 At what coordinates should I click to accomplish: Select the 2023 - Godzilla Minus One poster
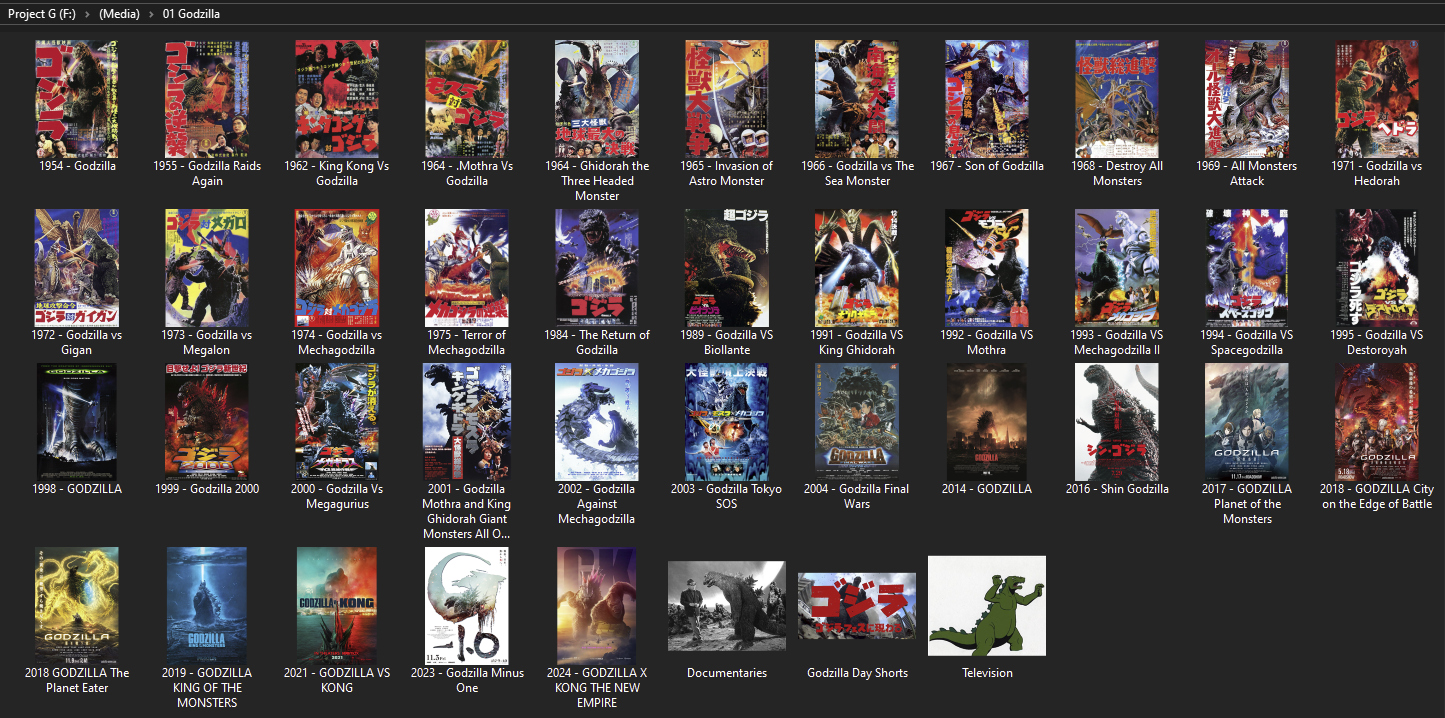coord(467,605)
